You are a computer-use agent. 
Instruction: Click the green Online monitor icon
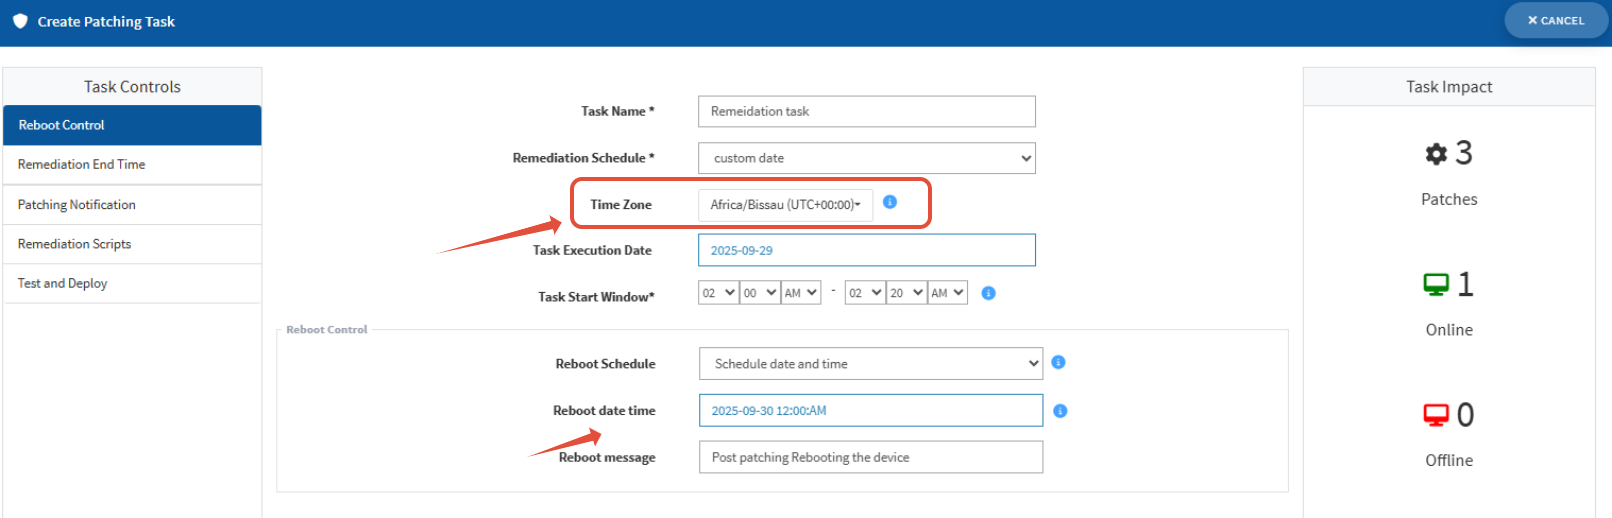1436,285
